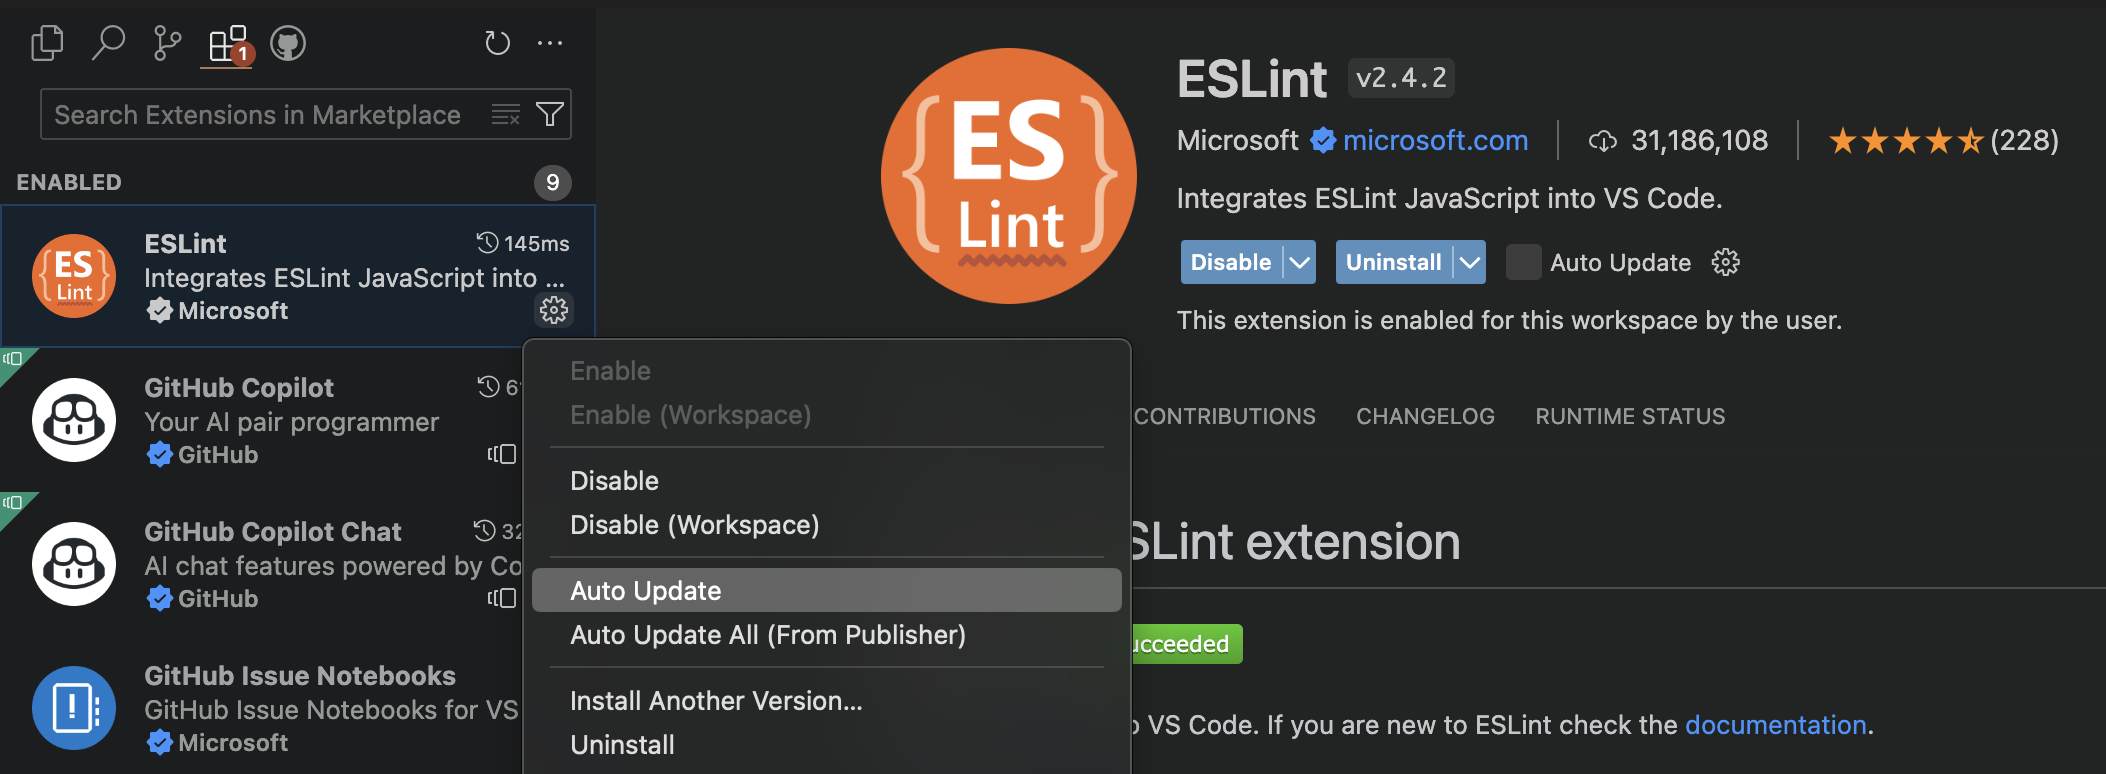Clear extensions search results icon
Screen dimensions: 2106x774
coord(506,115)
